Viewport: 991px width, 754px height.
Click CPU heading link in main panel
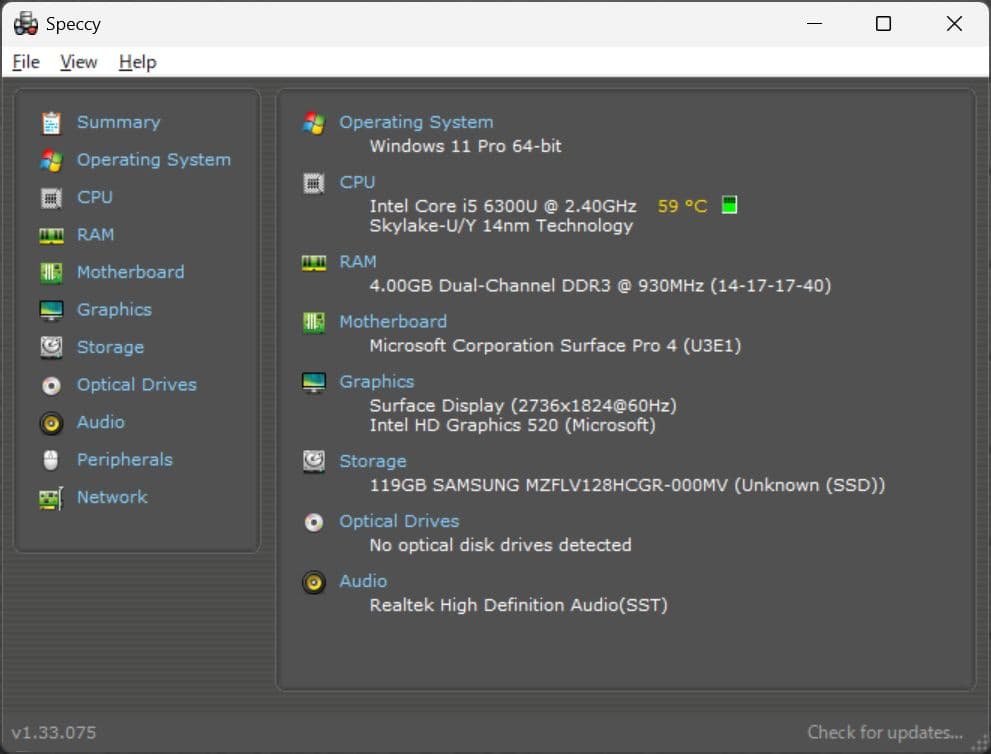[x=358, y=182]
